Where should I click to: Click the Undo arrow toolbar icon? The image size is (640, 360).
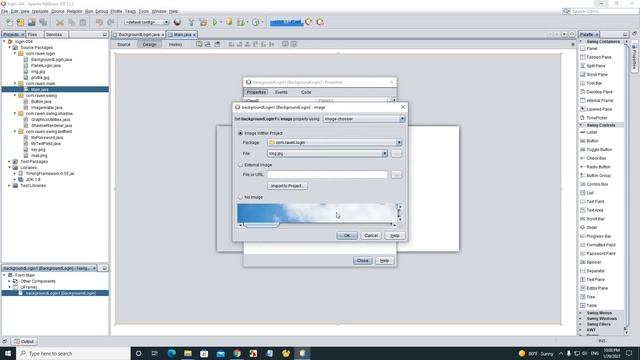pos(99,22)
